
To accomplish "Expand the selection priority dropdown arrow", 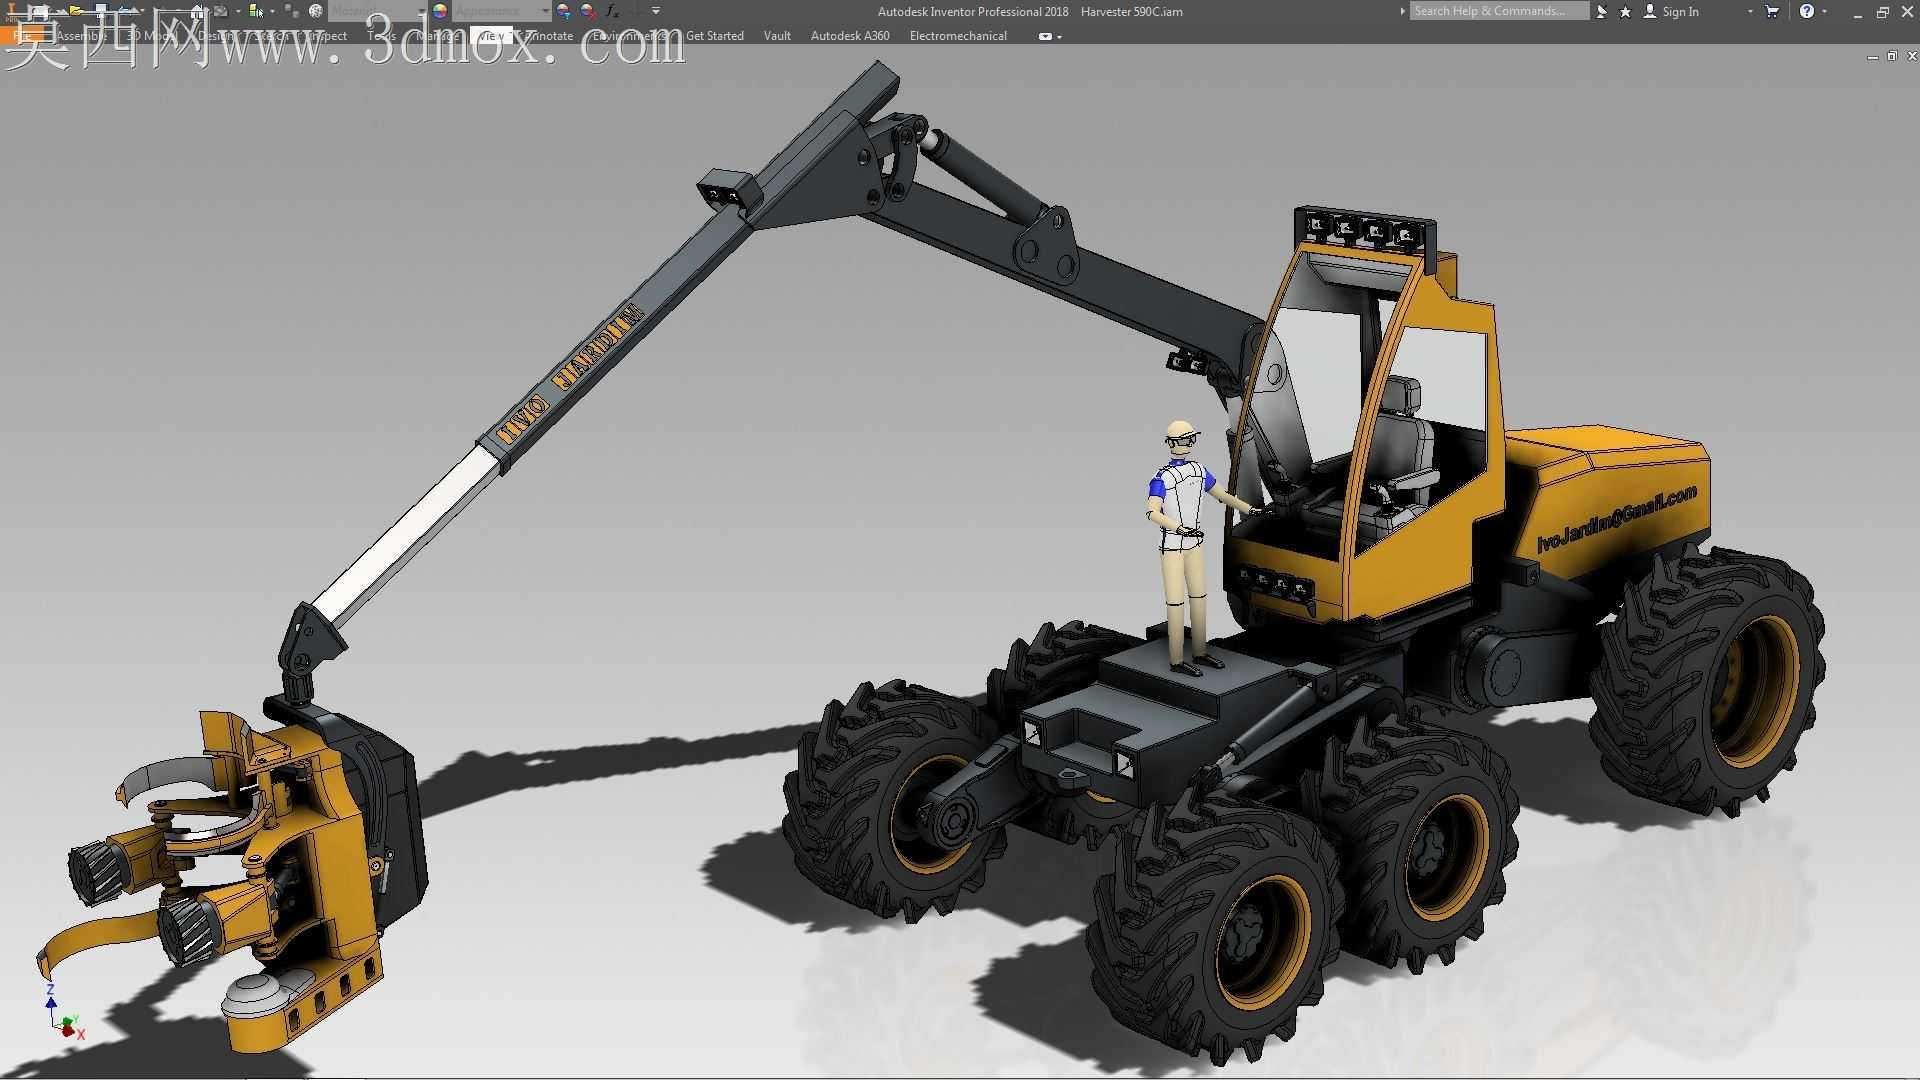I will click(272, 11).
